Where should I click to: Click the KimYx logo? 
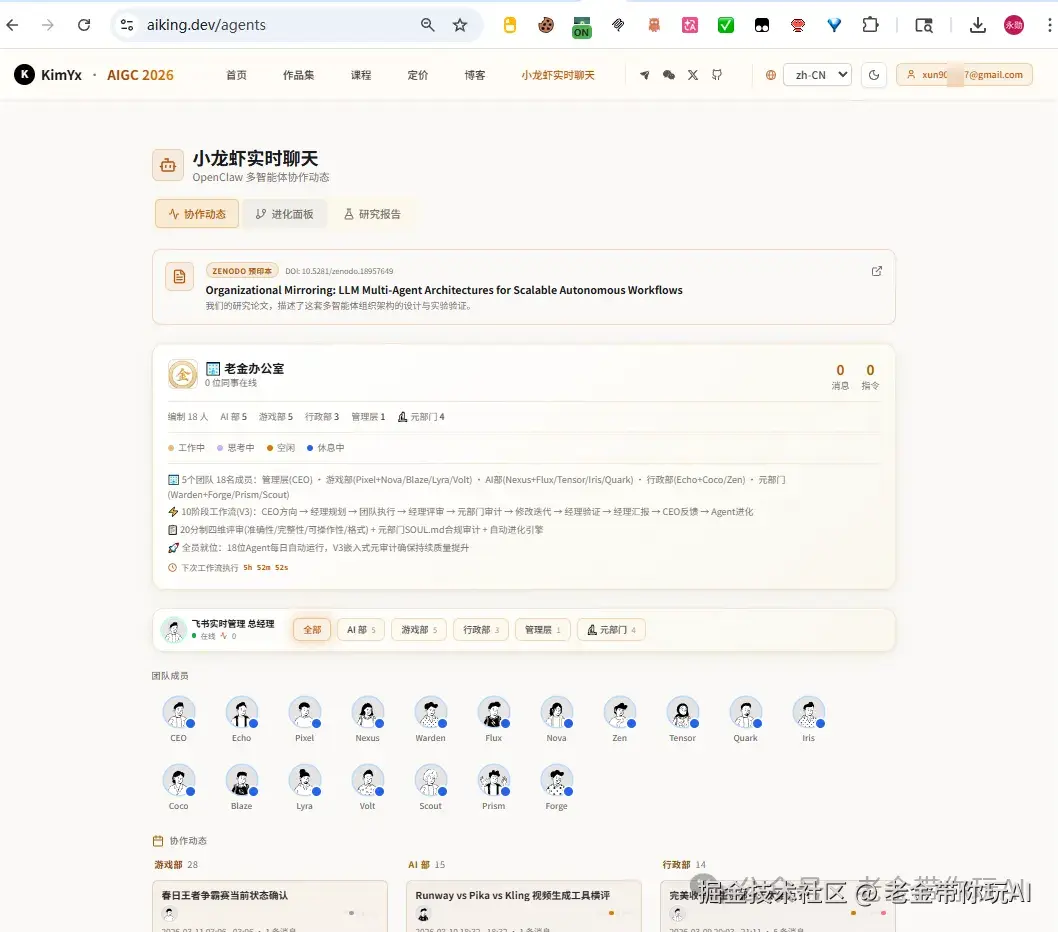[48, 74]
